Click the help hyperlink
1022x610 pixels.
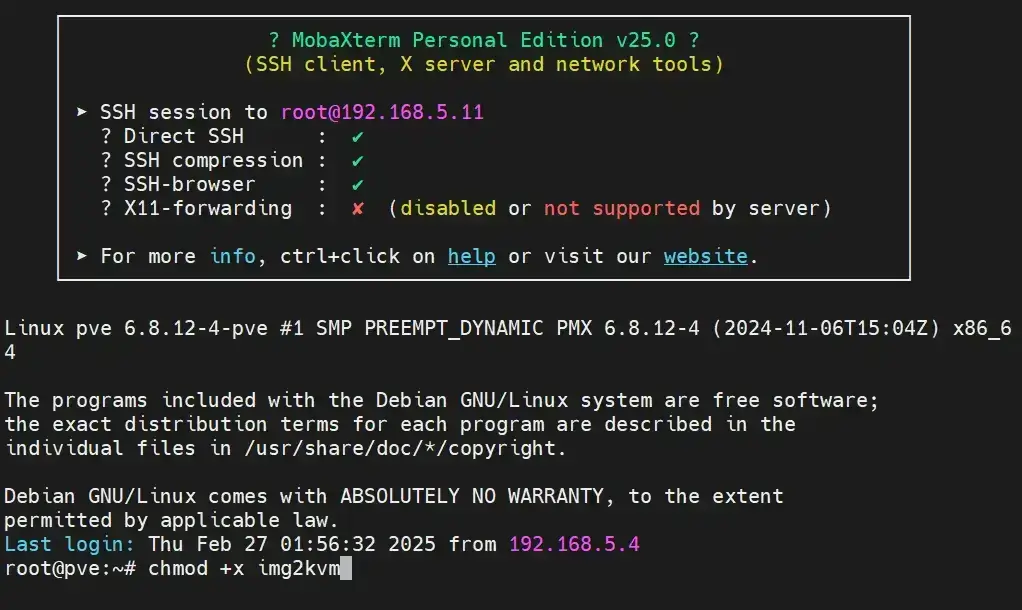coord(471,256)
